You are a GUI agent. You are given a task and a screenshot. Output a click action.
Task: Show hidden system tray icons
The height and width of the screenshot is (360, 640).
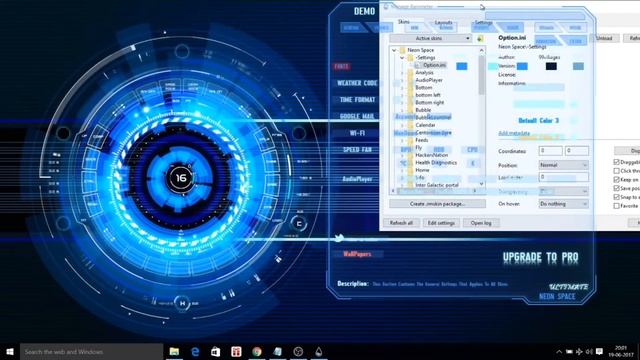click(559, 351)
